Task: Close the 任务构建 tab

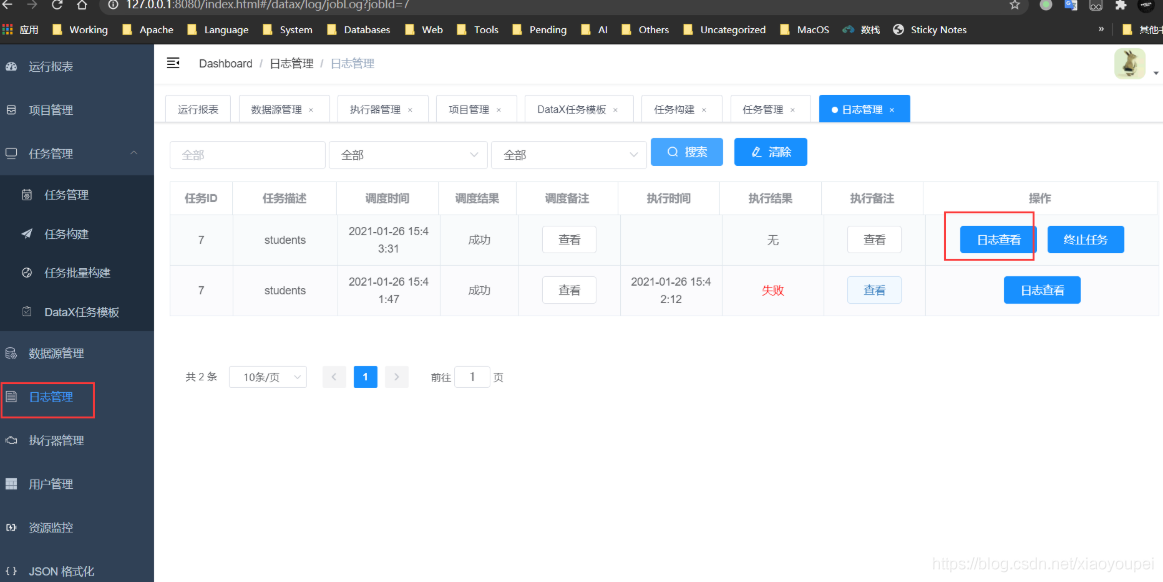Action: 703,110
